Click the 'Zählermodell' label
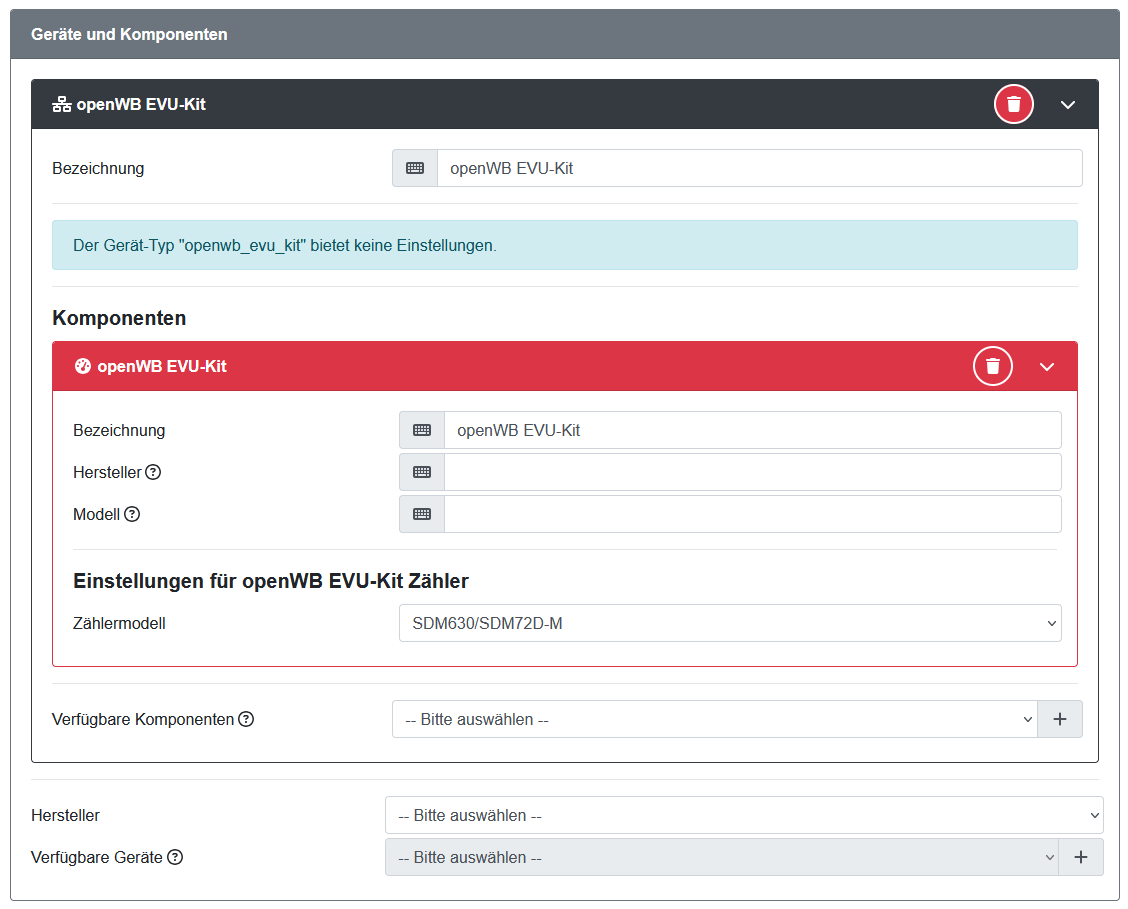1128x909 pixels. click(119, 623)
